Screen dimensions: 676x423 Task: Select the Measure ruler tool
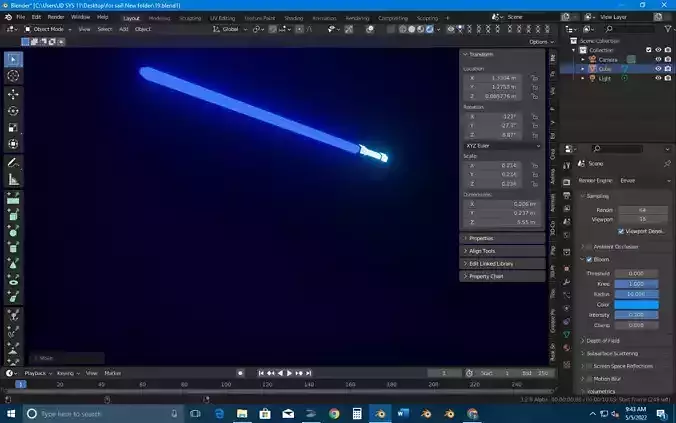[13, 179]
